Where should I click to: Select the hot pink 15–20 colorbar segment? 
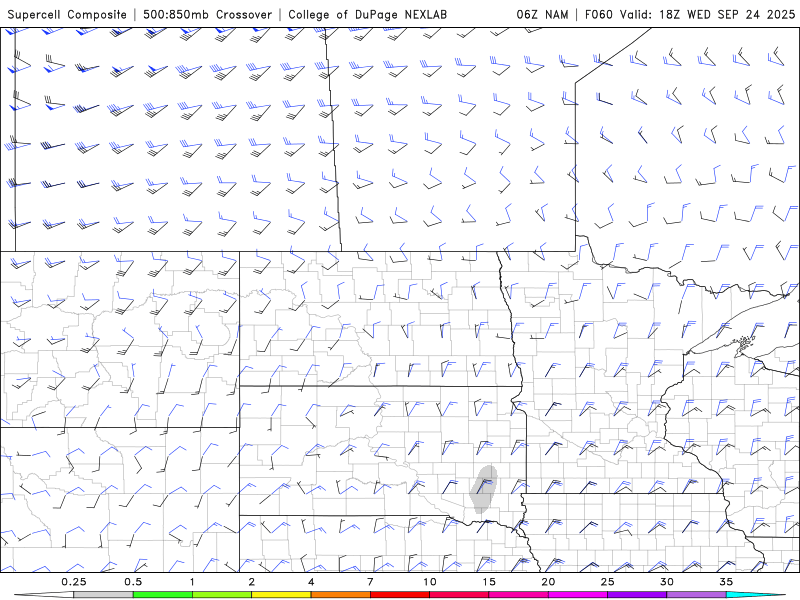pyautogui.click(x=518, y=595)
